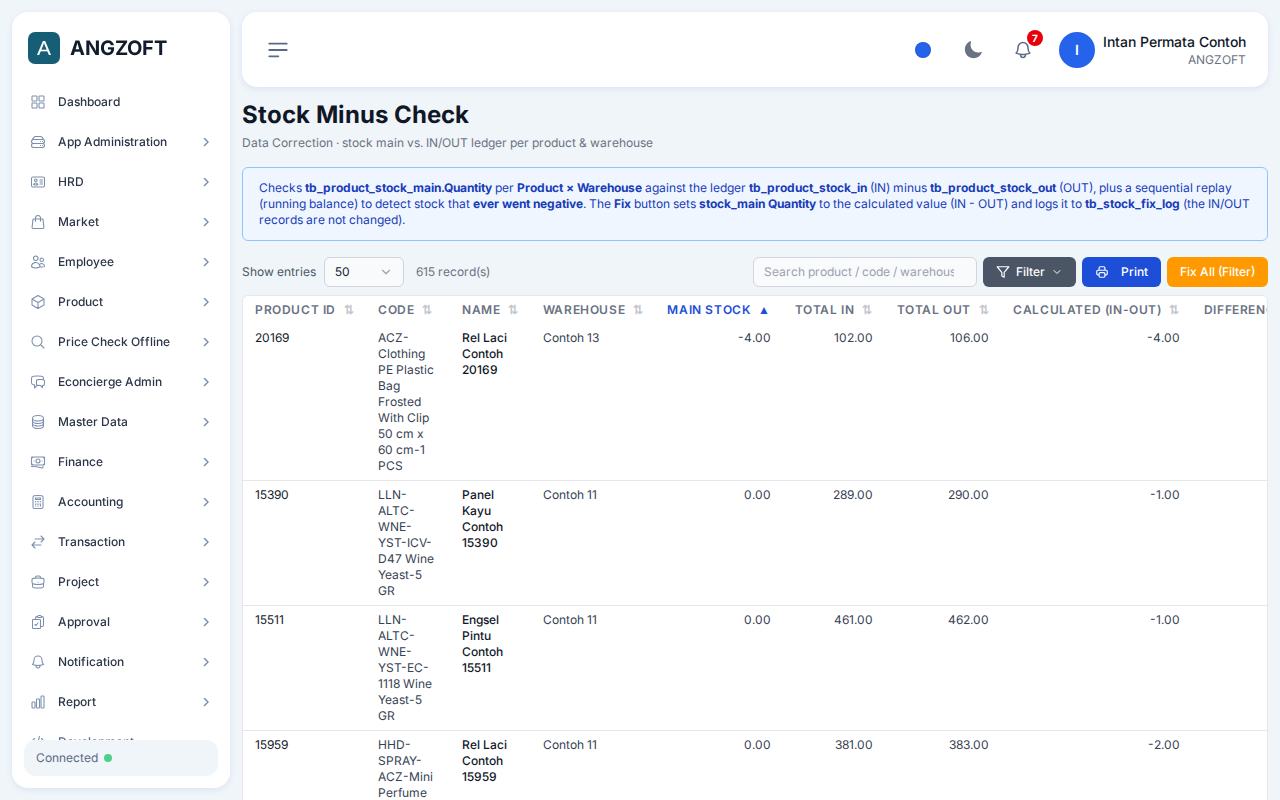
Task: Expand Report submenu chevron
Action: point(206,702)
